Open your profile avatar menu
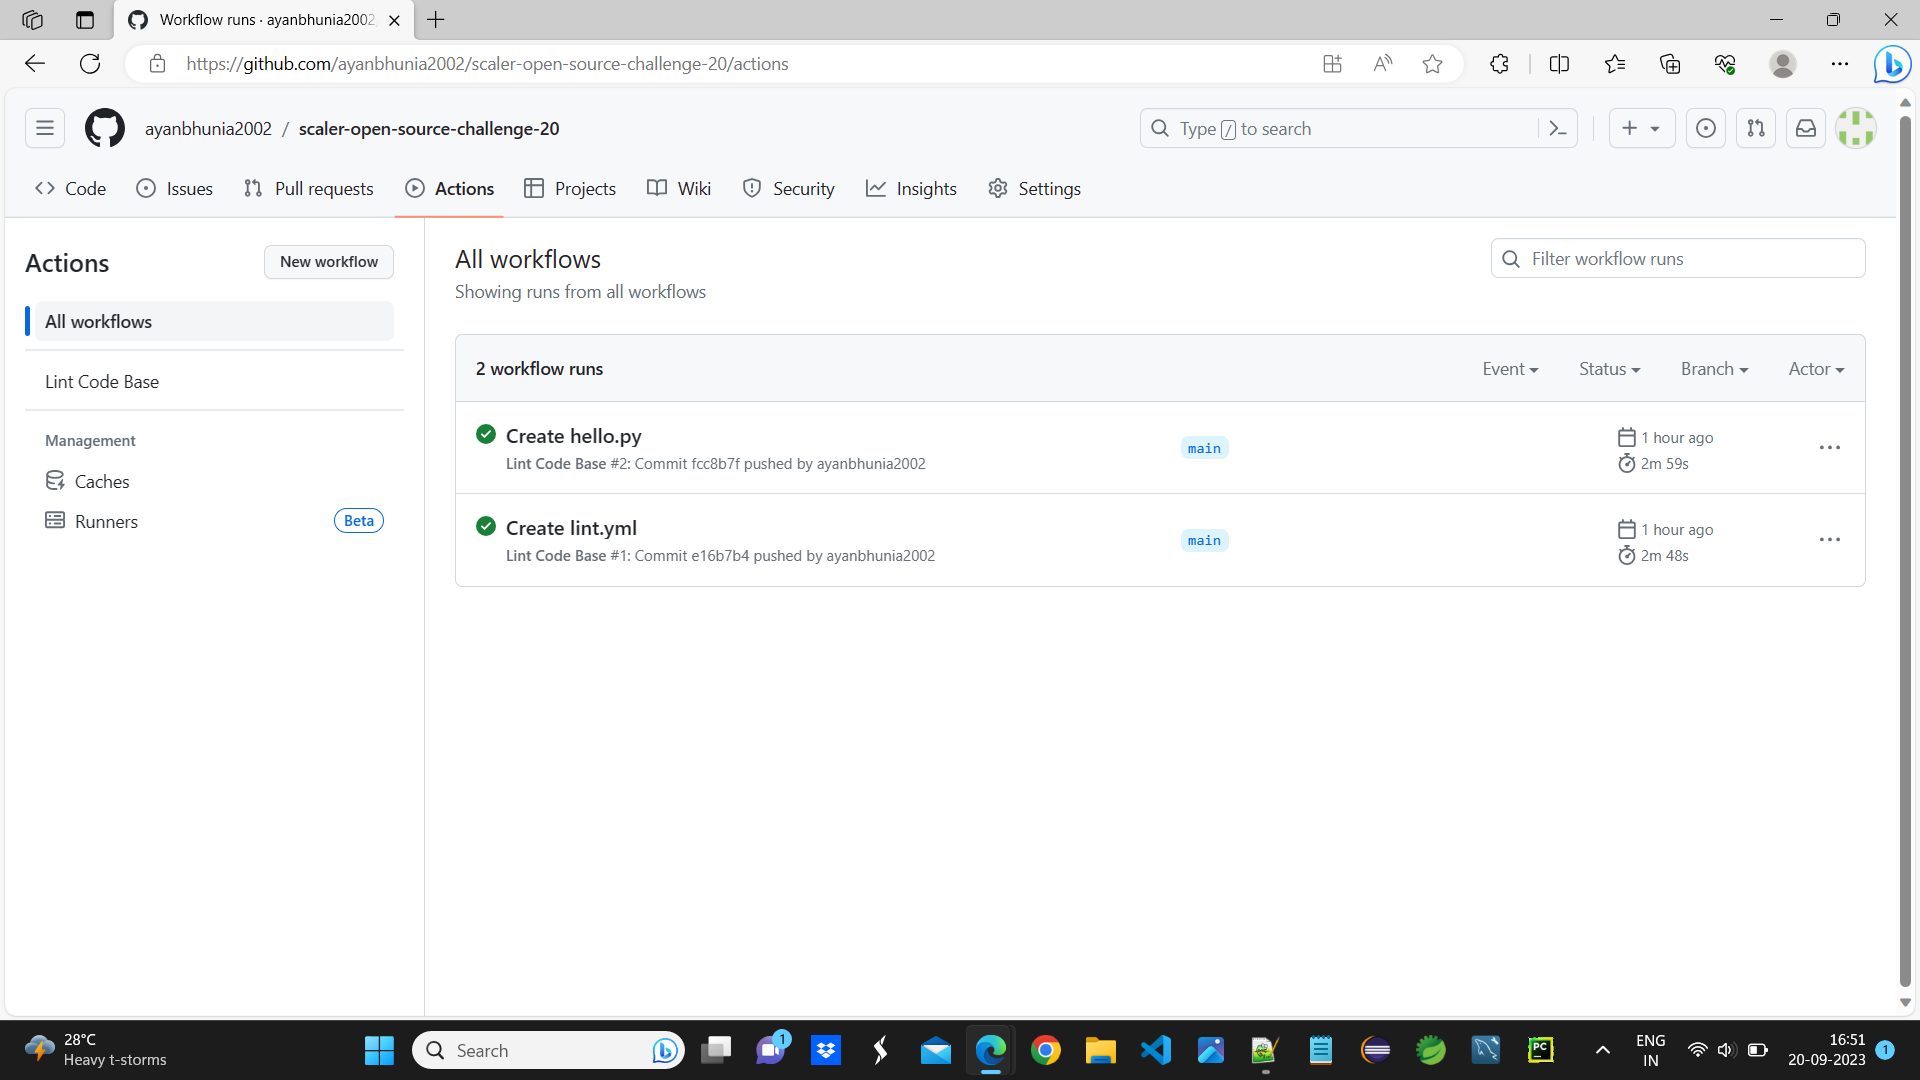 [1856, 128]
